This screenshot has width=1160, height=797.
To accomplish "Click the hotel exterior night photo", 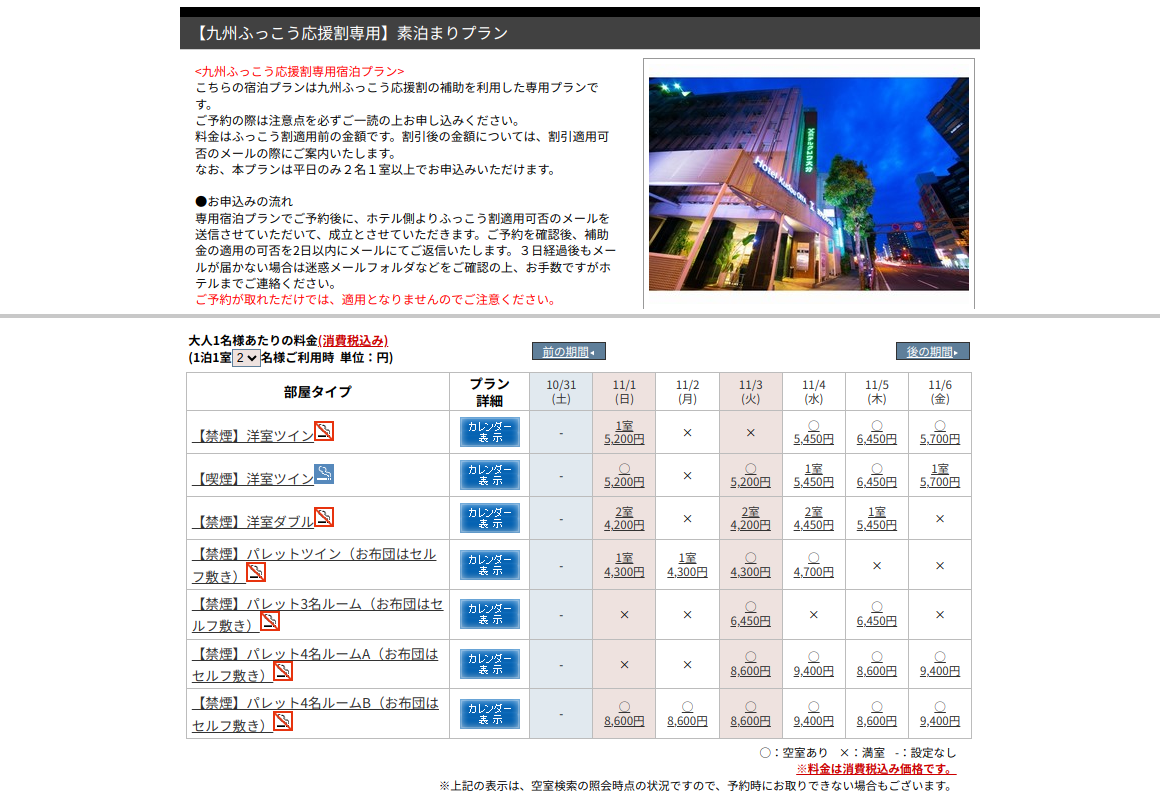I will (809, 184).
